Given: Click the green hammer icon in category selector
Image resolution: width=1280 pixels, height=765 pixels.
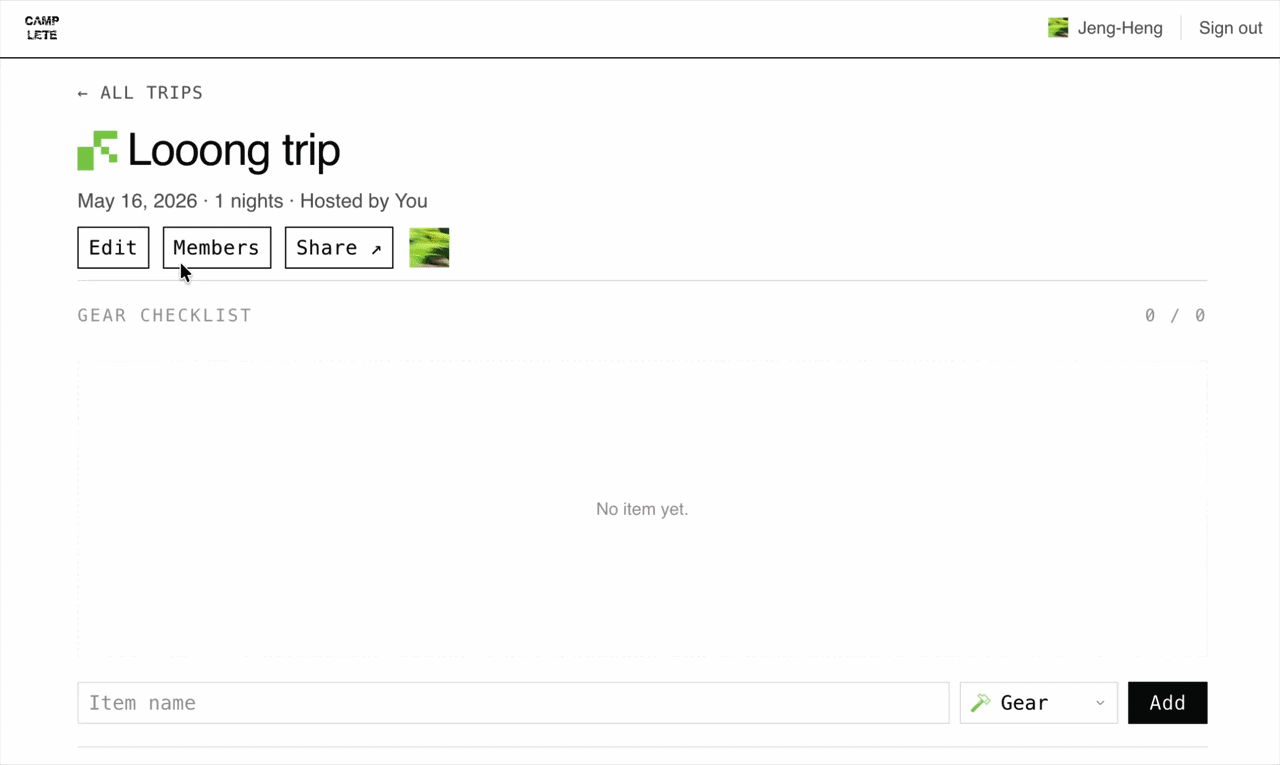Looking at the screenshot, I should tap(981, 703).
